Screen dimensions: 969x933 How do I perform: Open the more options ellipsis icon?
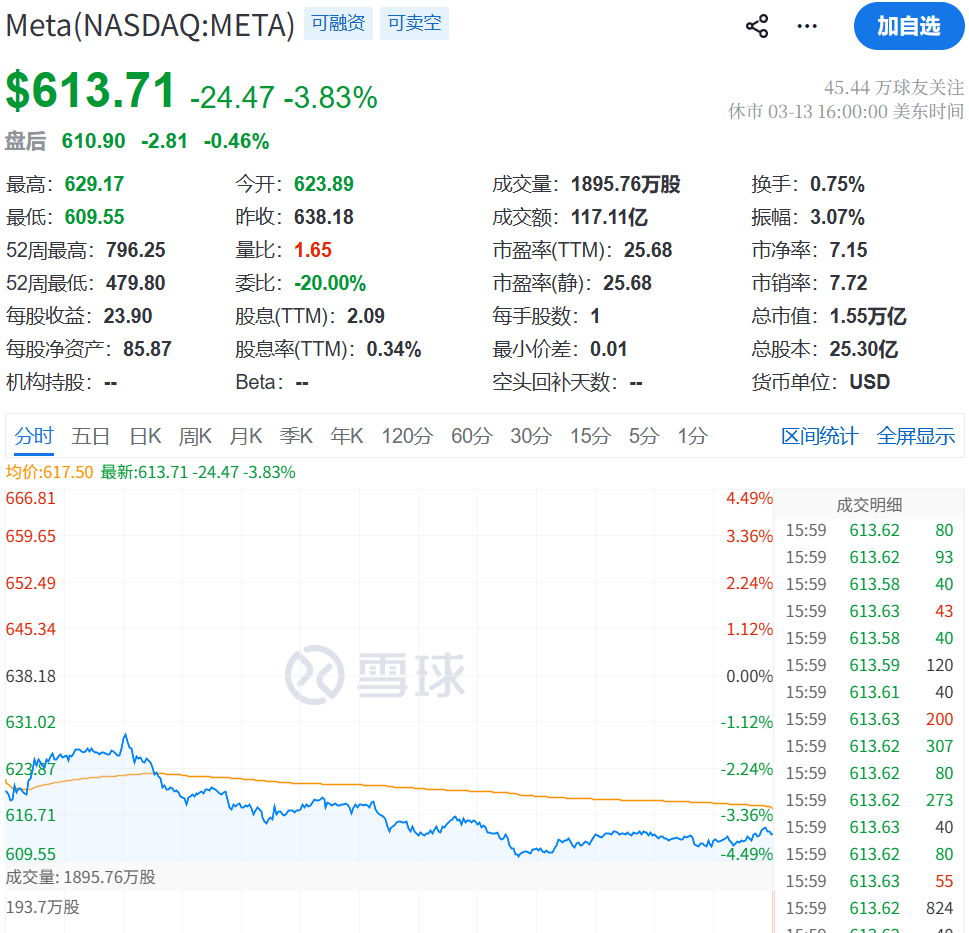(806, 27)
